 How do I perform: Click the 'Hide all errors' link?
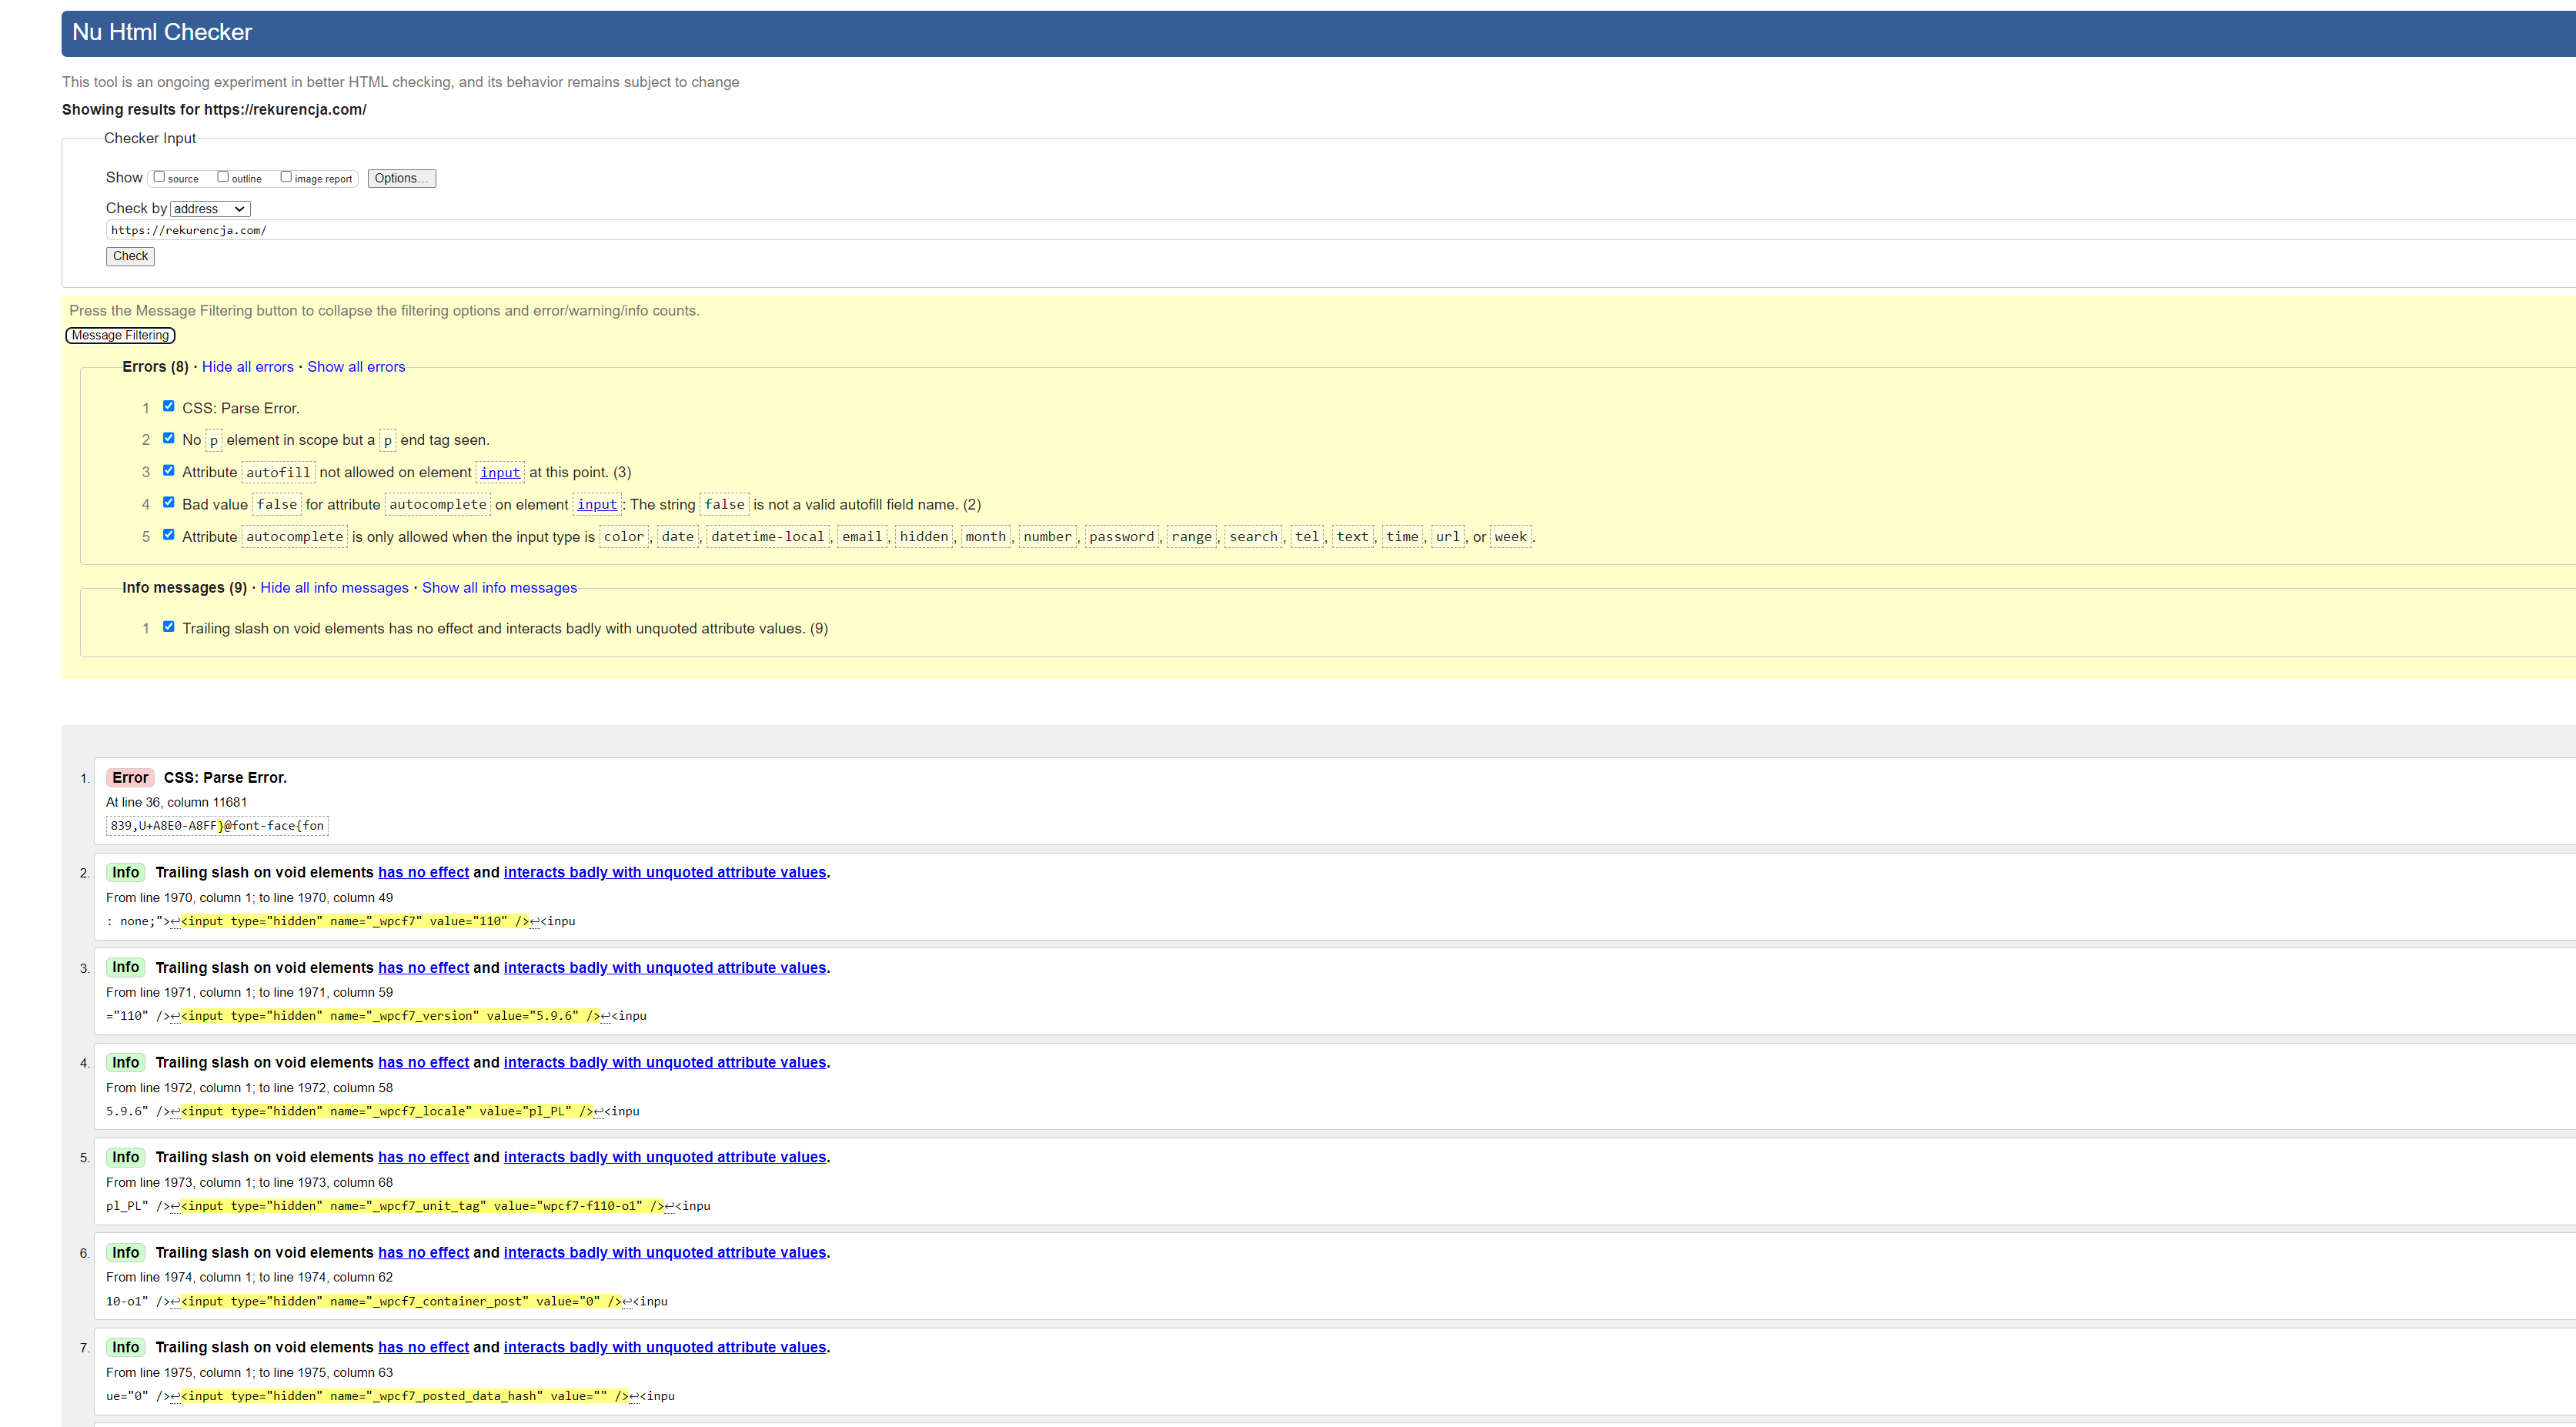pyautogui.click(x=248, y=367)
